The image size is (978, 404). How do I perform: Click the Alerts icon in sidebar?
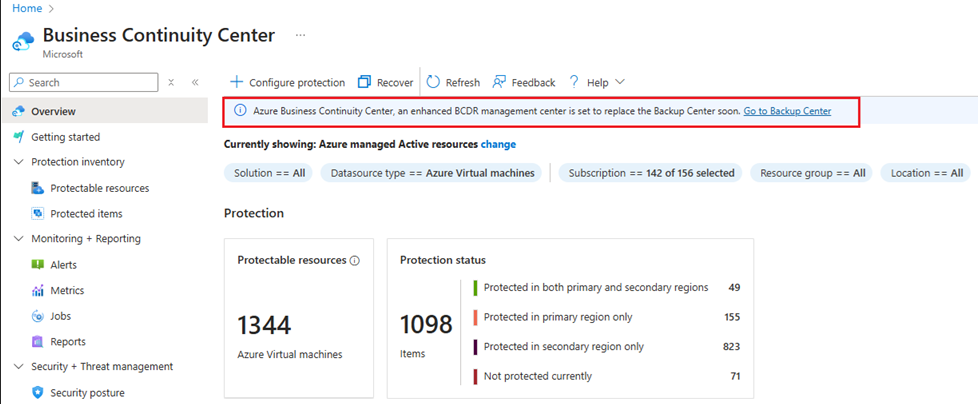37,264
